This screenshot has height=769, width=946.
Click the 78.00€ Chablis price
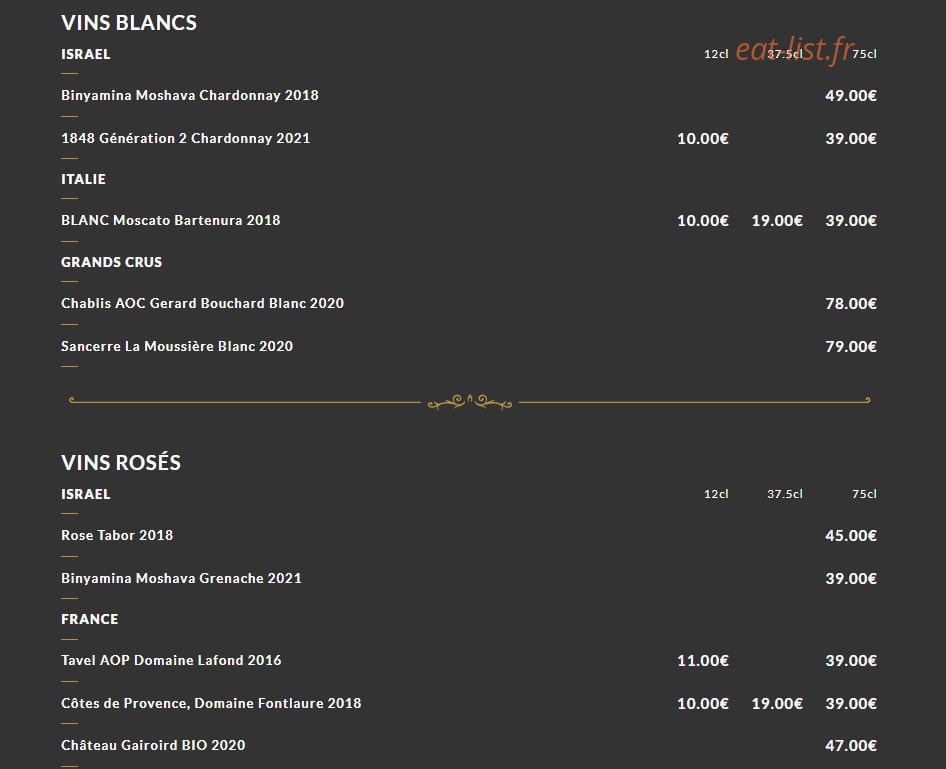(851, 303)
